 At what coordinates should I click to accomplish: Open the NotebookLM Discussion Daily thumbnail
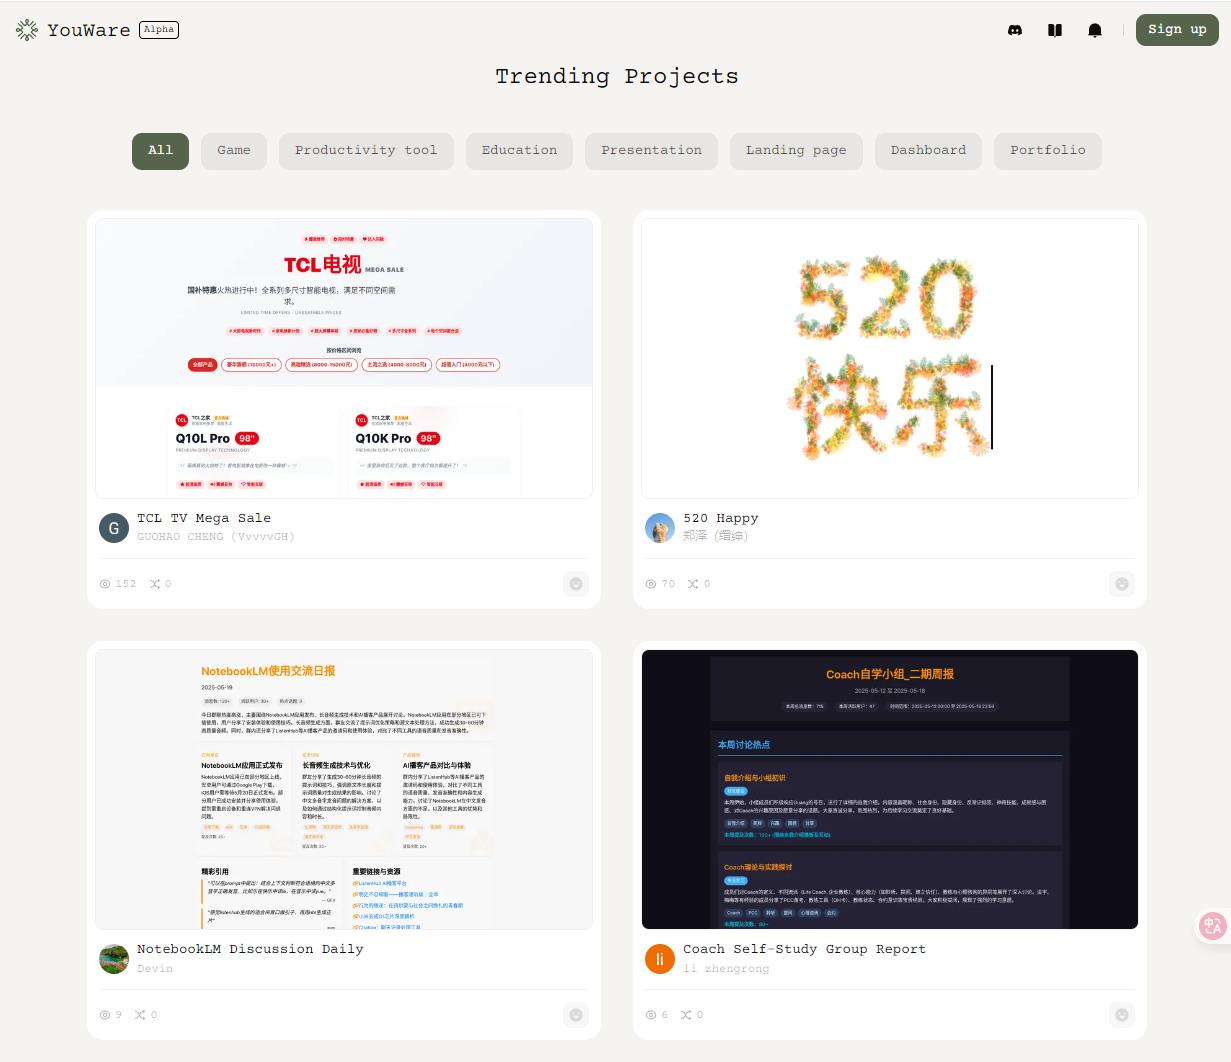click(344, 789)
